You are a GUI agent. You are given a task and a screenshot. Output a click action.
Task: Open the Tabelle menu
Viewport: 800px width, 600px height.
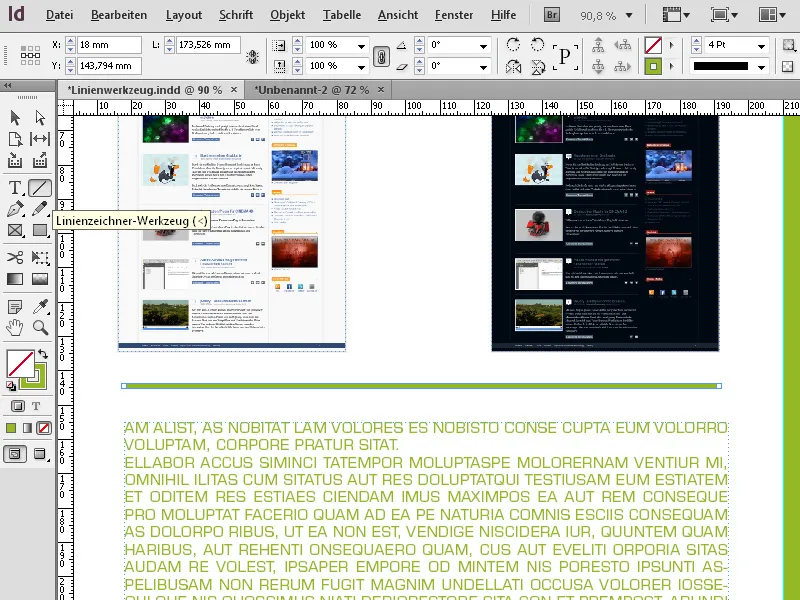(342, 15)
